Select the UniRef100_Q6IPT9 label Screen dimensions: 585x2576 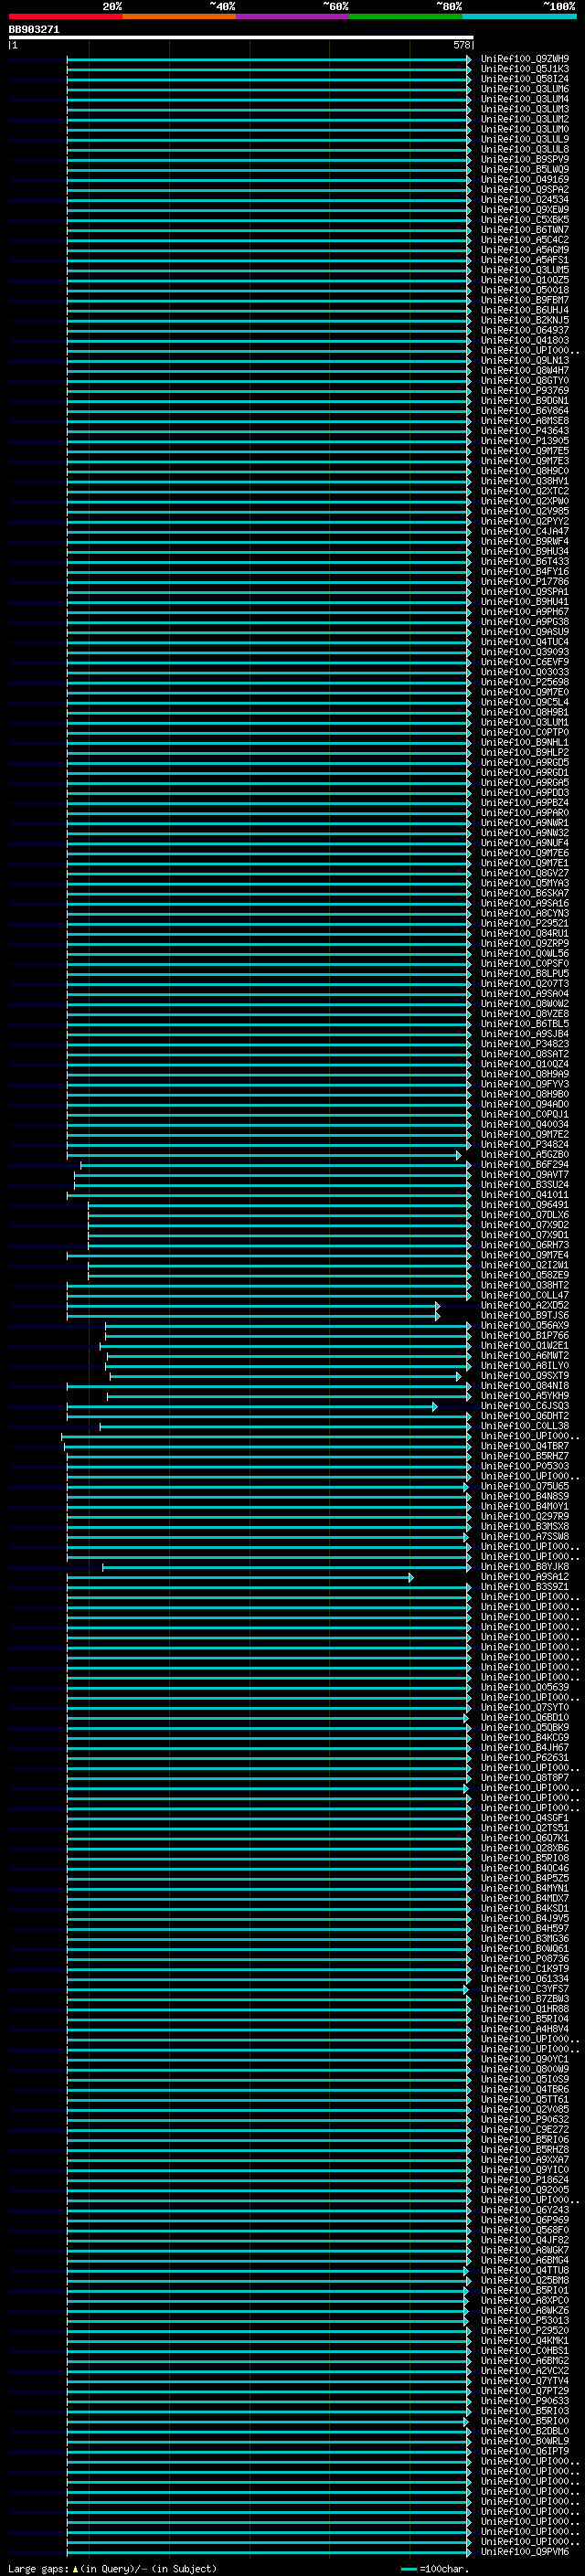[525, 2451]
